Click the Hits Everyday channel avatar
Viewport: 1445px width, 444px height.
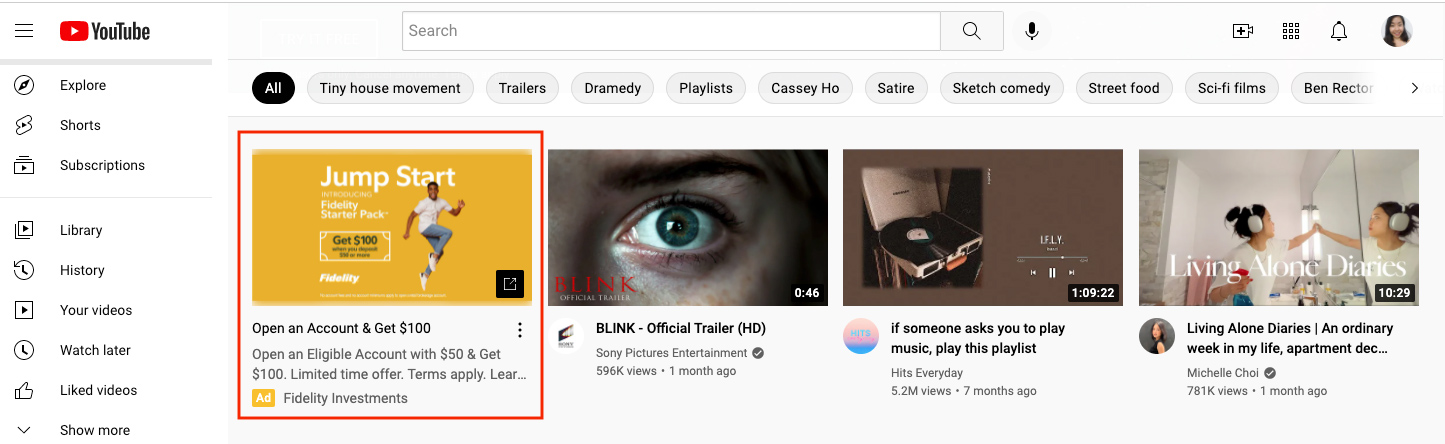(x=861, y=336)
